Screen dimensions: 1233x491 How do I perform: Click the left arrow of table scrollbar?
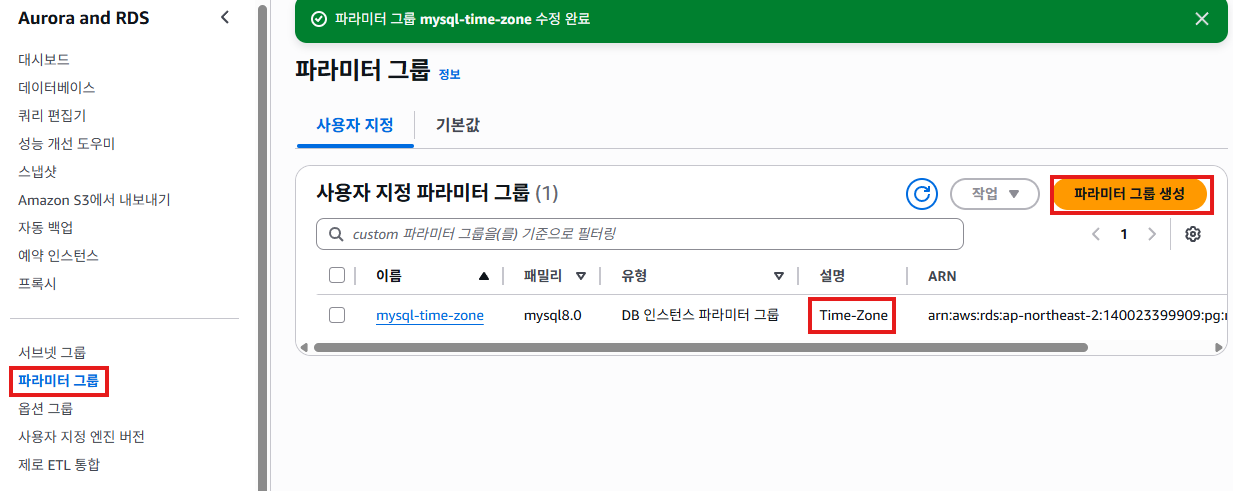(305, 348)
